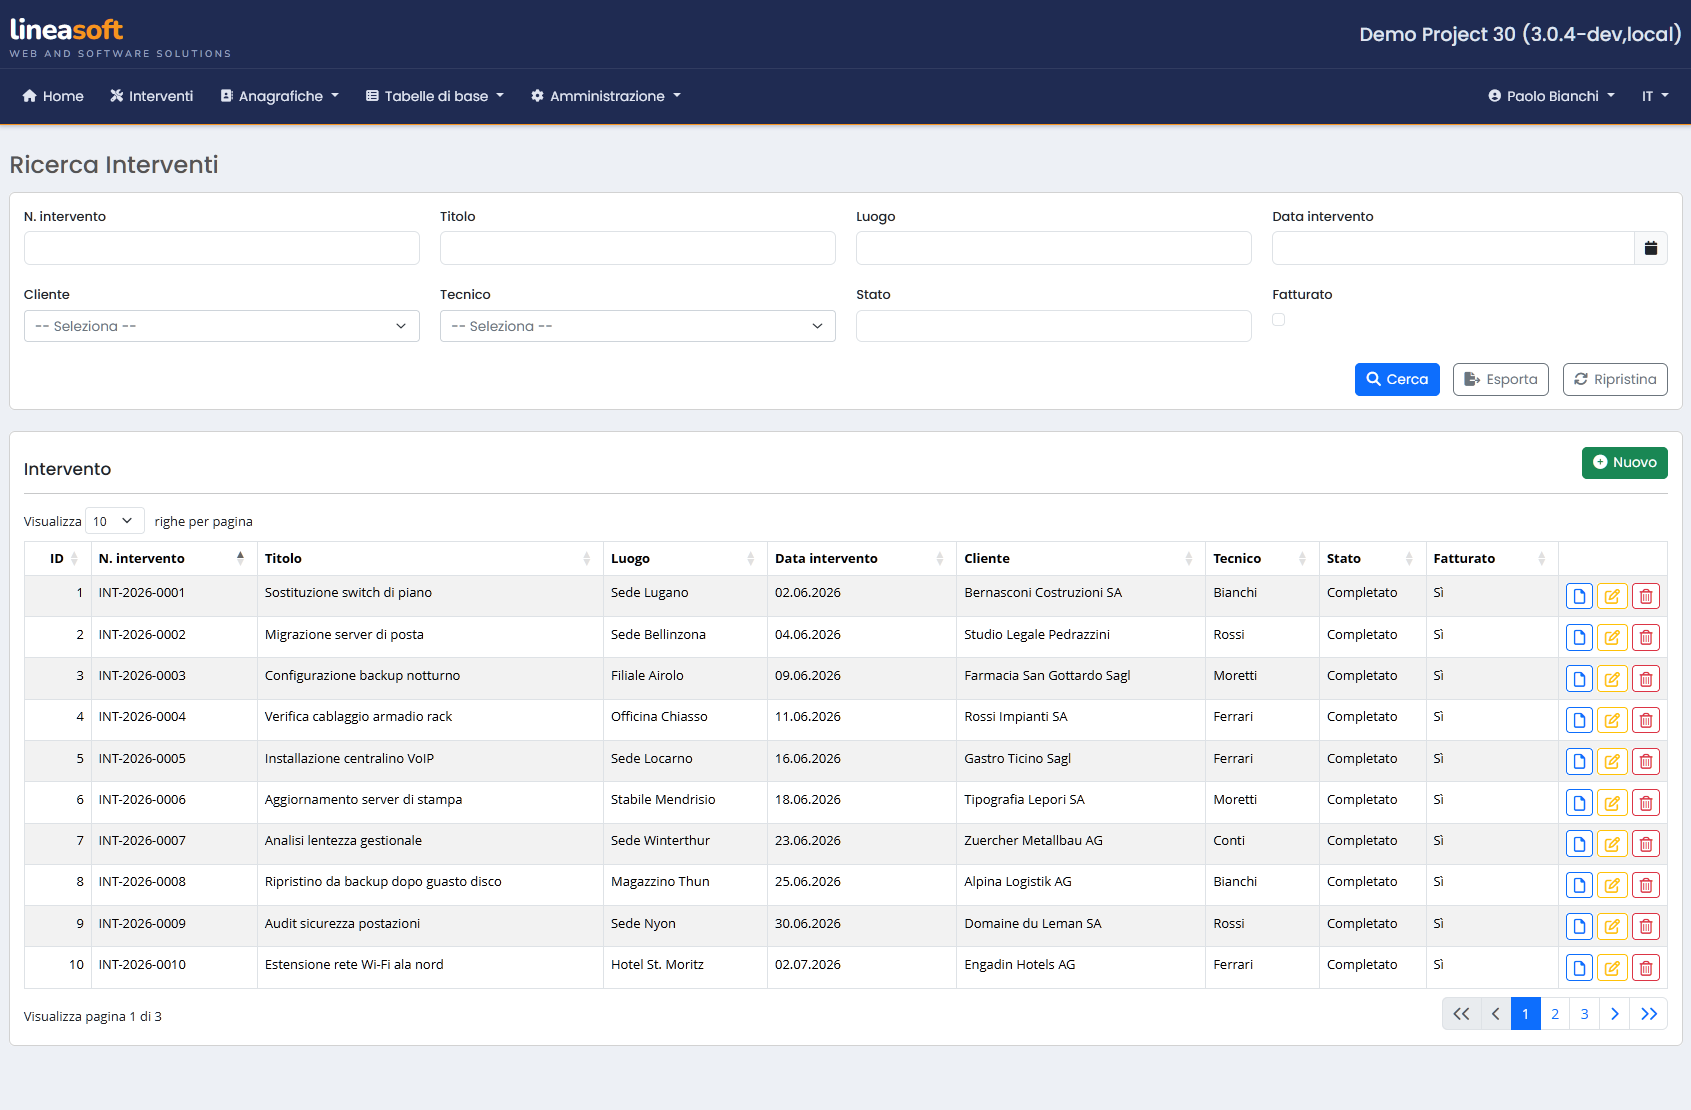The height and width of the screenshot is (1110, 1691).
Task: Open the Data intervento calendar picker
Action: 1651,248
